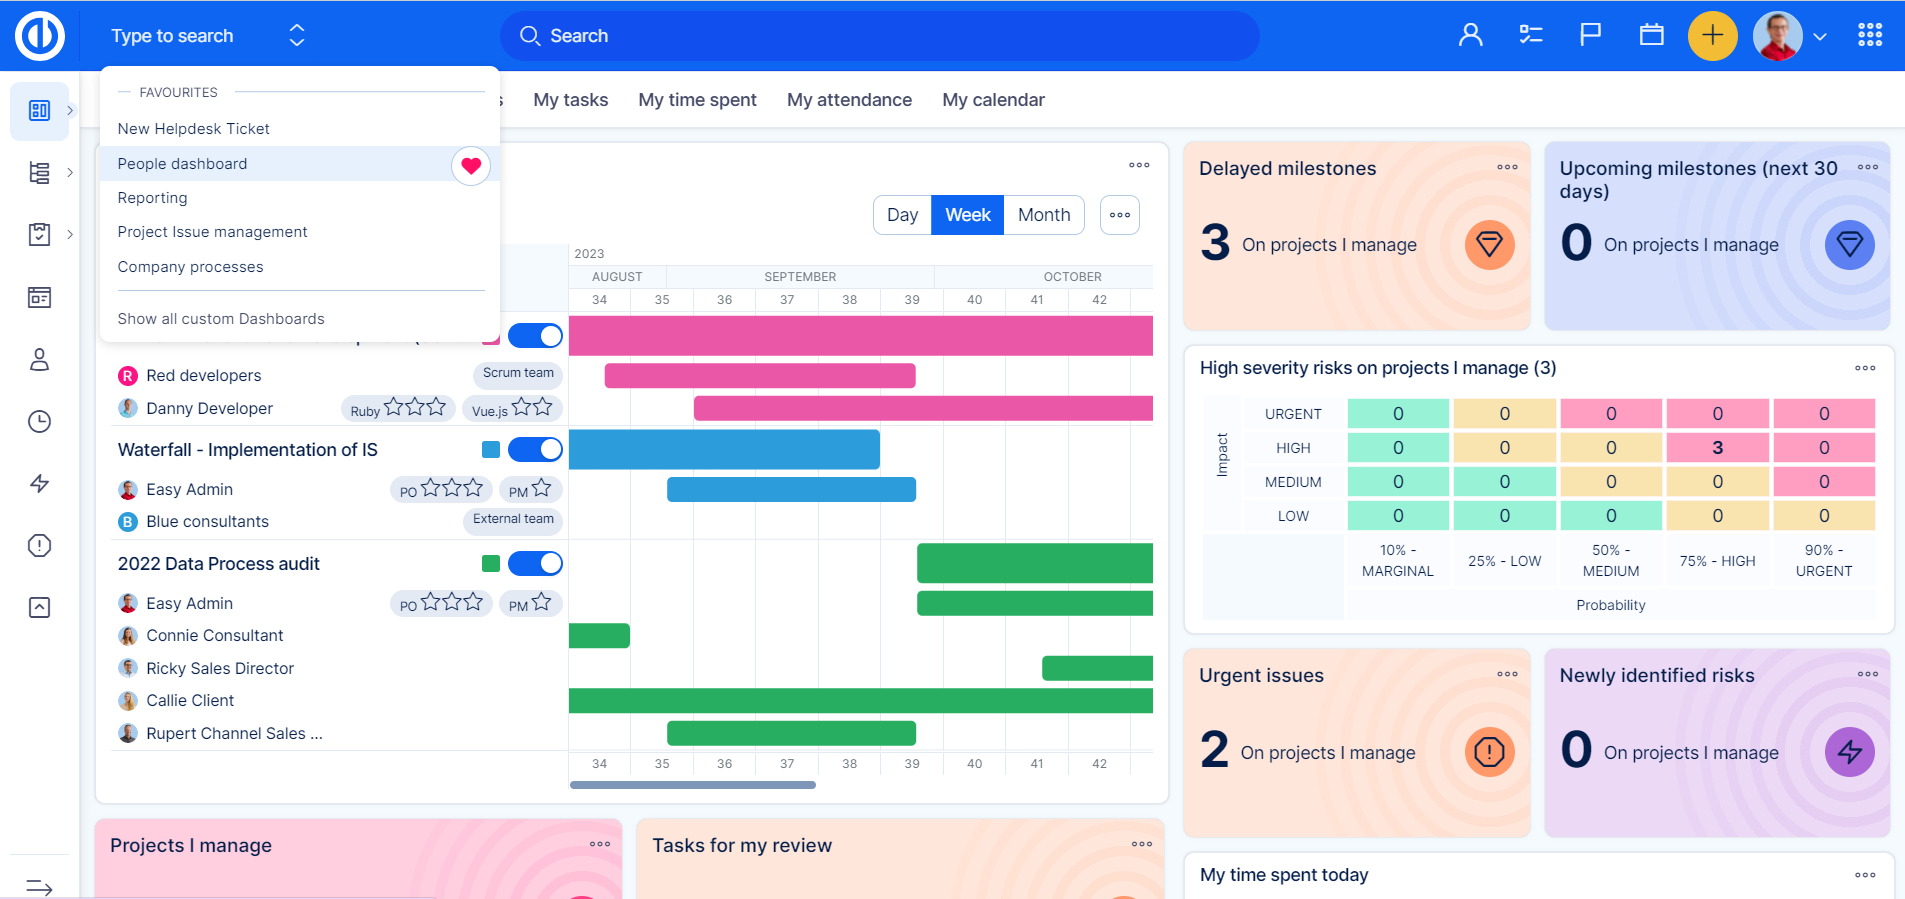Toggle the Waterfall - Implementation of IS switch
The image size is (1905, 899).
point(535,450)
